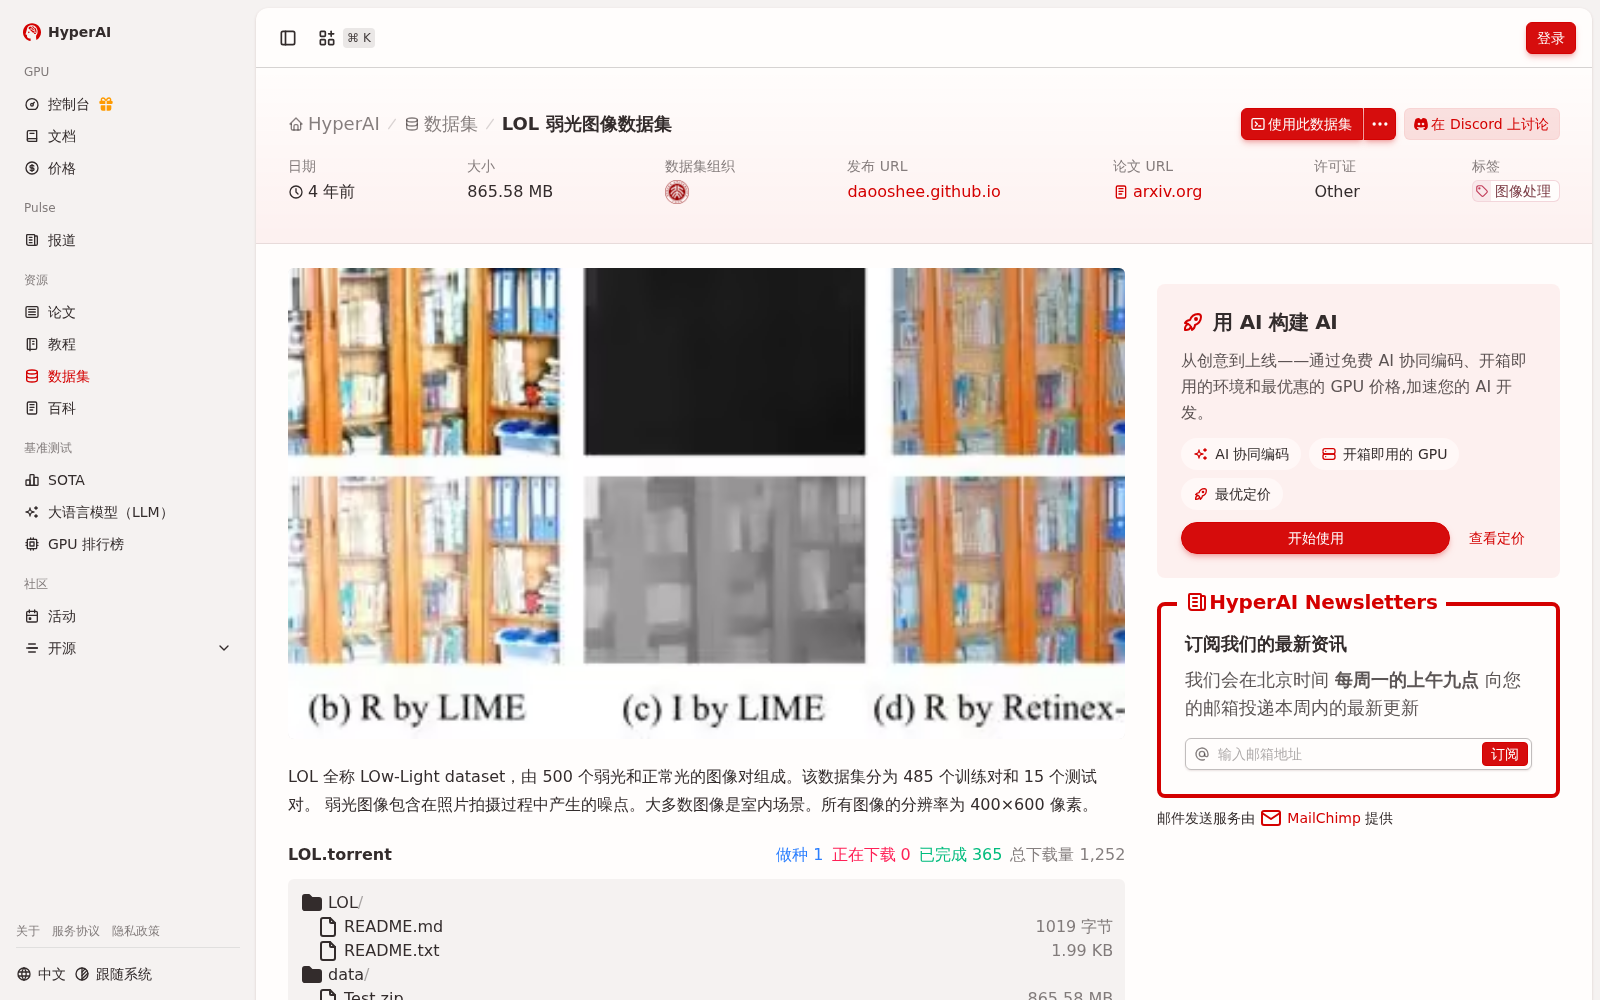This screenshot has height=1000, width=1600.
Task: Expand the 开源 chevron
Action: [224, 648]
